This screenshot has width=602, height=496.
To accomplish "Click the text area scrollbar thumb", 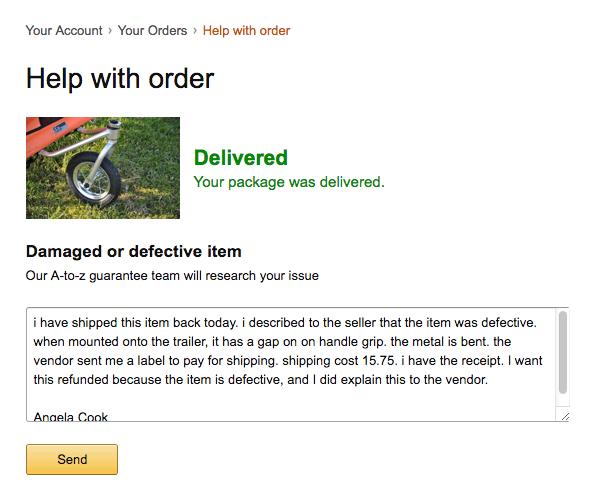I will tap(562, 352).
